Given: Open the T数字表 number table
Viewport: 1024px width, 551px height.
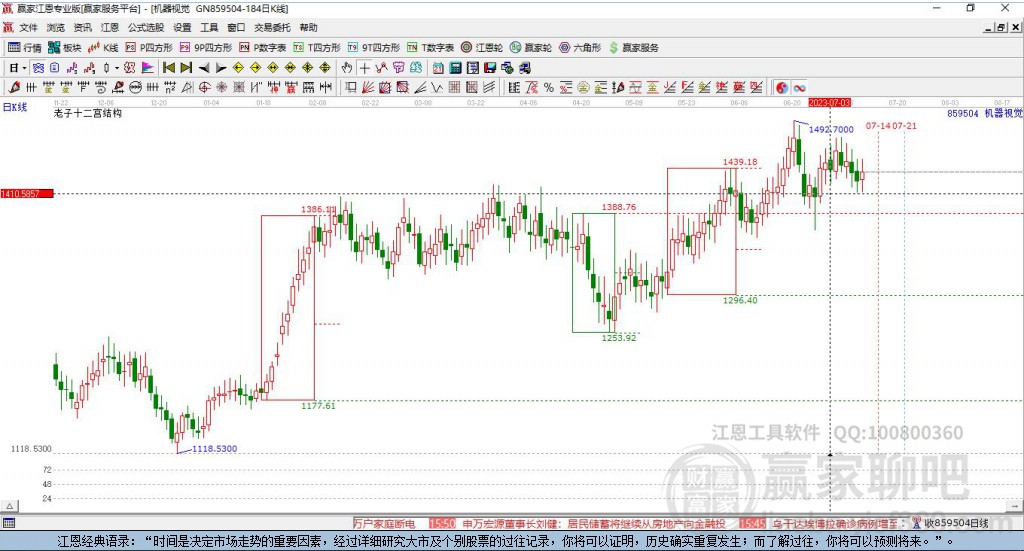Looking at the screenshot, I should (430, 48).
